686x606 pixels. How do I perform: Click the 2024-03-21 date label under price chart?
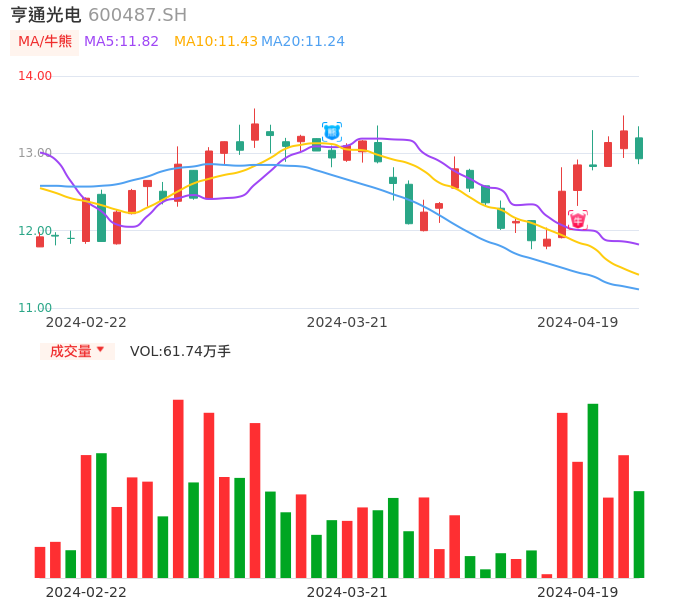click(347, 322)
